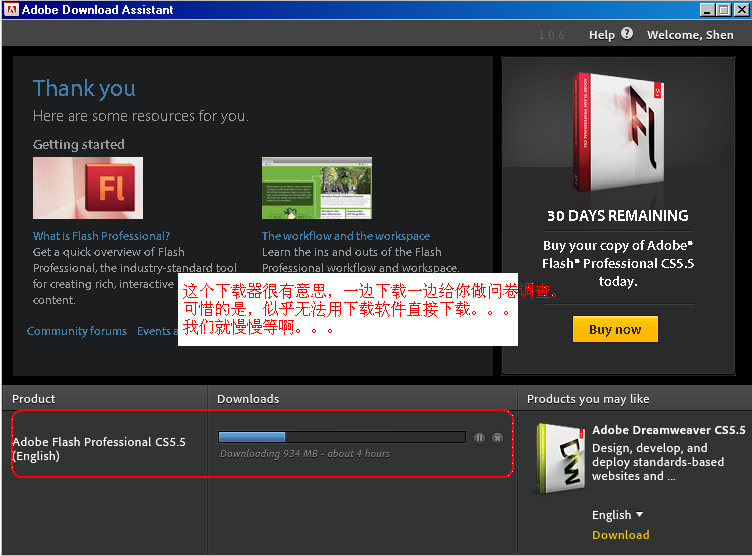This screenshot has height=556, width=752.
Task: Open 'The workflow and the workspace' link
Action: [346, 236]
